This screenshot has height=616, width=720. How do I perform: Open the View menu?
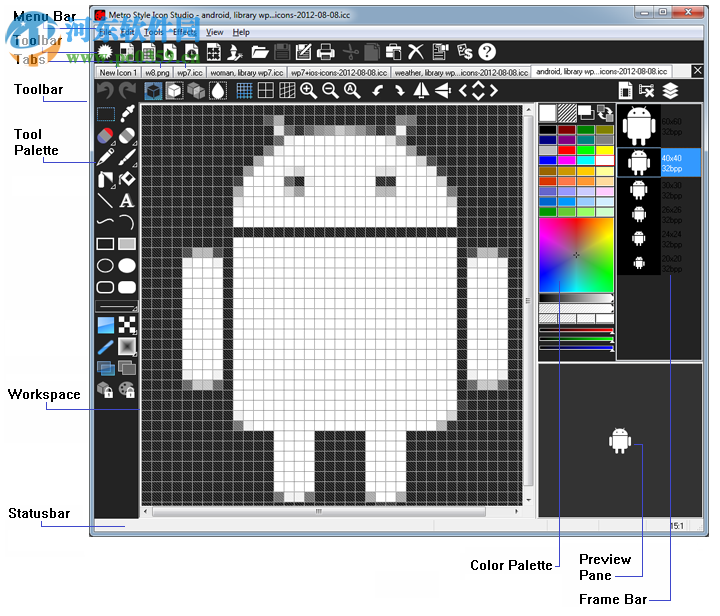click(x=214, y=32)
